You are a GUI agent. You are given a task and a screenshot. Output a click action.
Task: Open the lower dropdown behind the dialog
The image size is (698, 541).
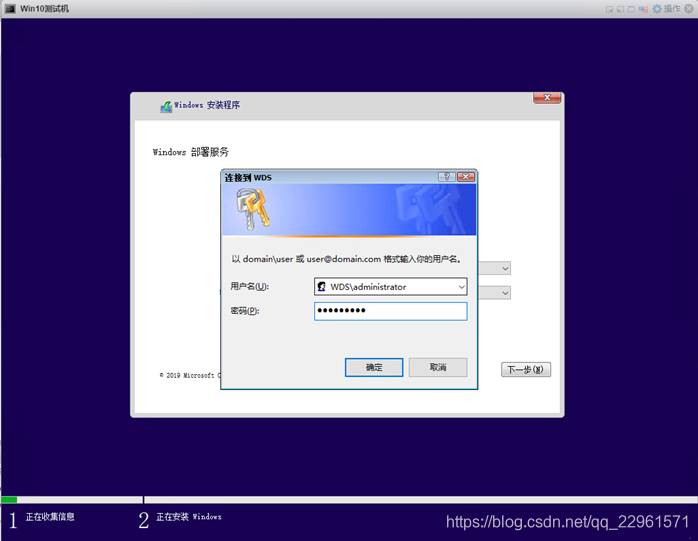[505, 293]
